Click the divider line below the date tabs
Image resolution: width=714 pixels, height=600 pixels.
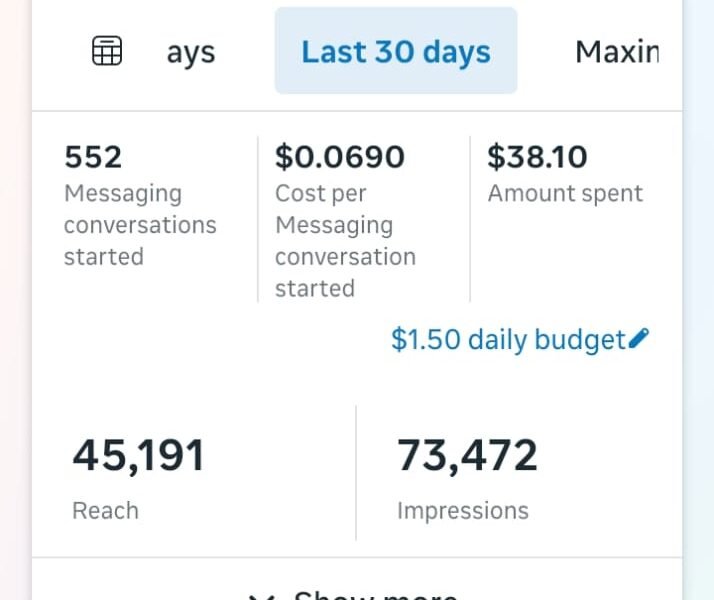(357, 111)
